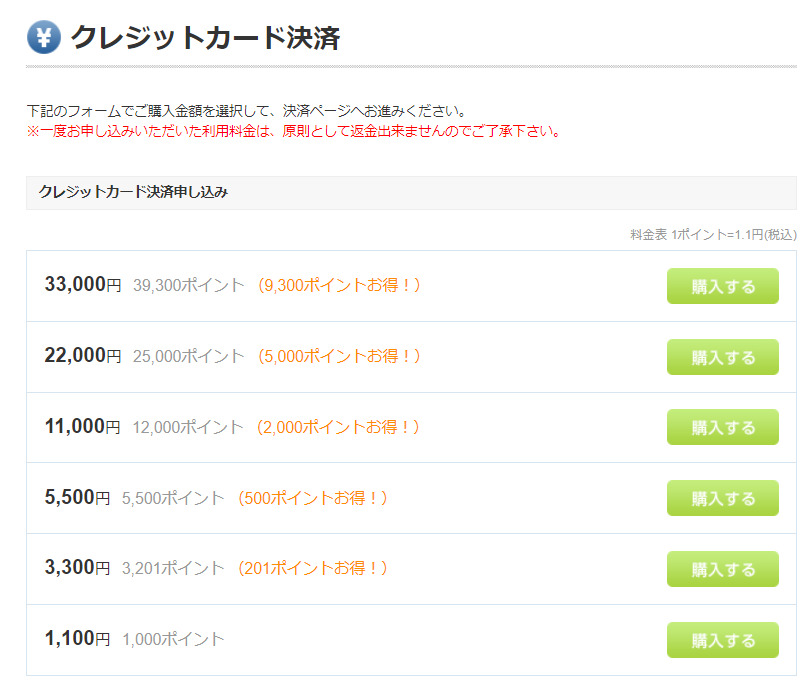Click the 22,000円 price label
Screen dimensions: 808x685
83,356
